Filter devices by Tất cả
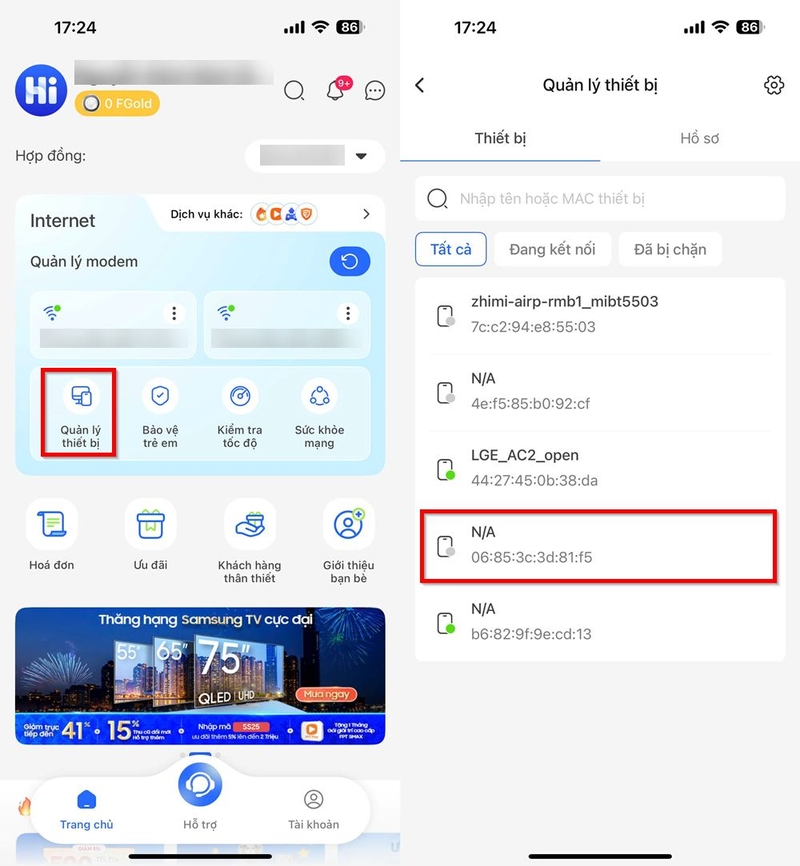The height and width of the screenshot is (866, 800). (x=451, y=249)
